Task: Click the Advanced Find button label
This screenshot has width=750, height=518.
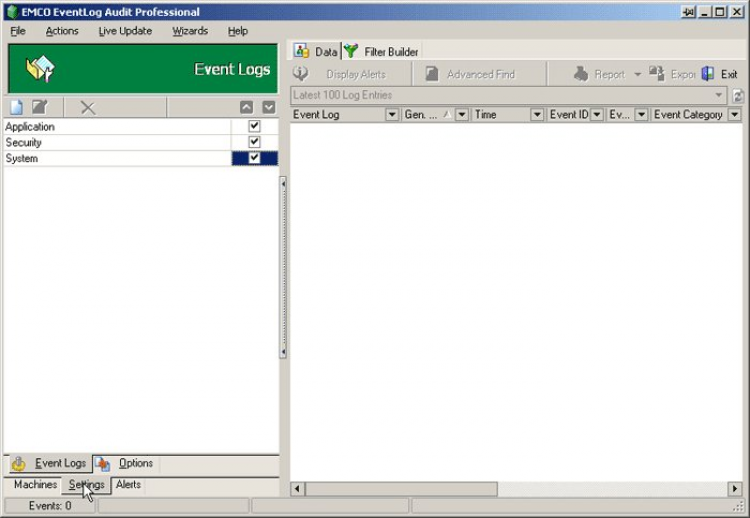Action: [481, 75]
